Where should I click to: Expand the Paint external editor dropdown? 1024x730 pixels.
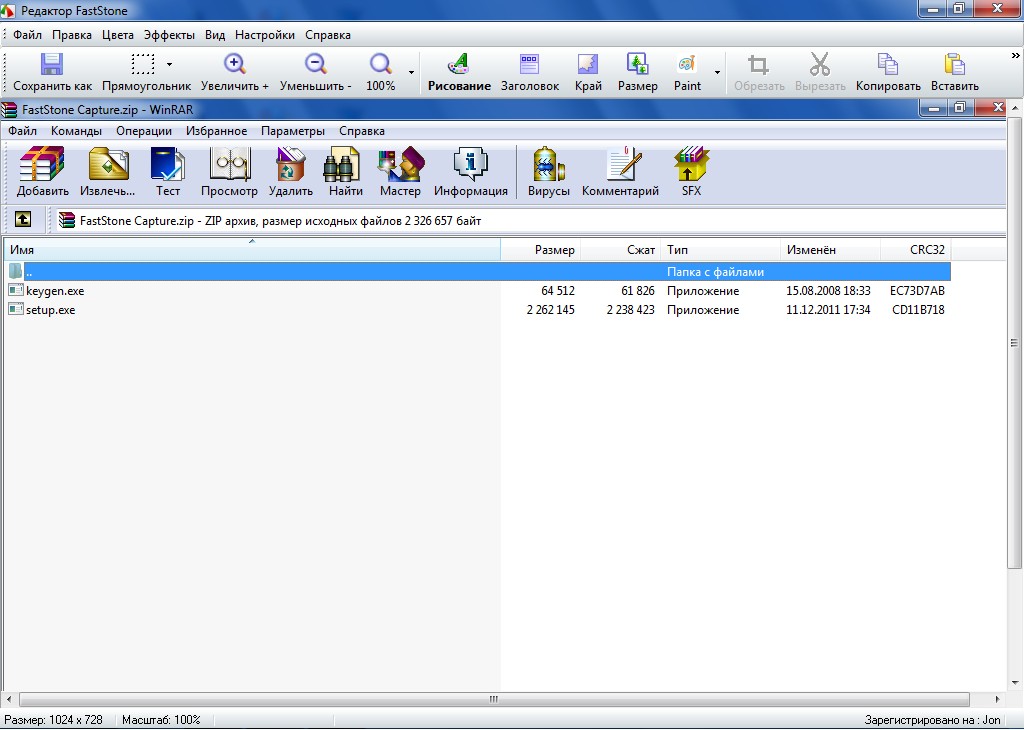[718, 72]
